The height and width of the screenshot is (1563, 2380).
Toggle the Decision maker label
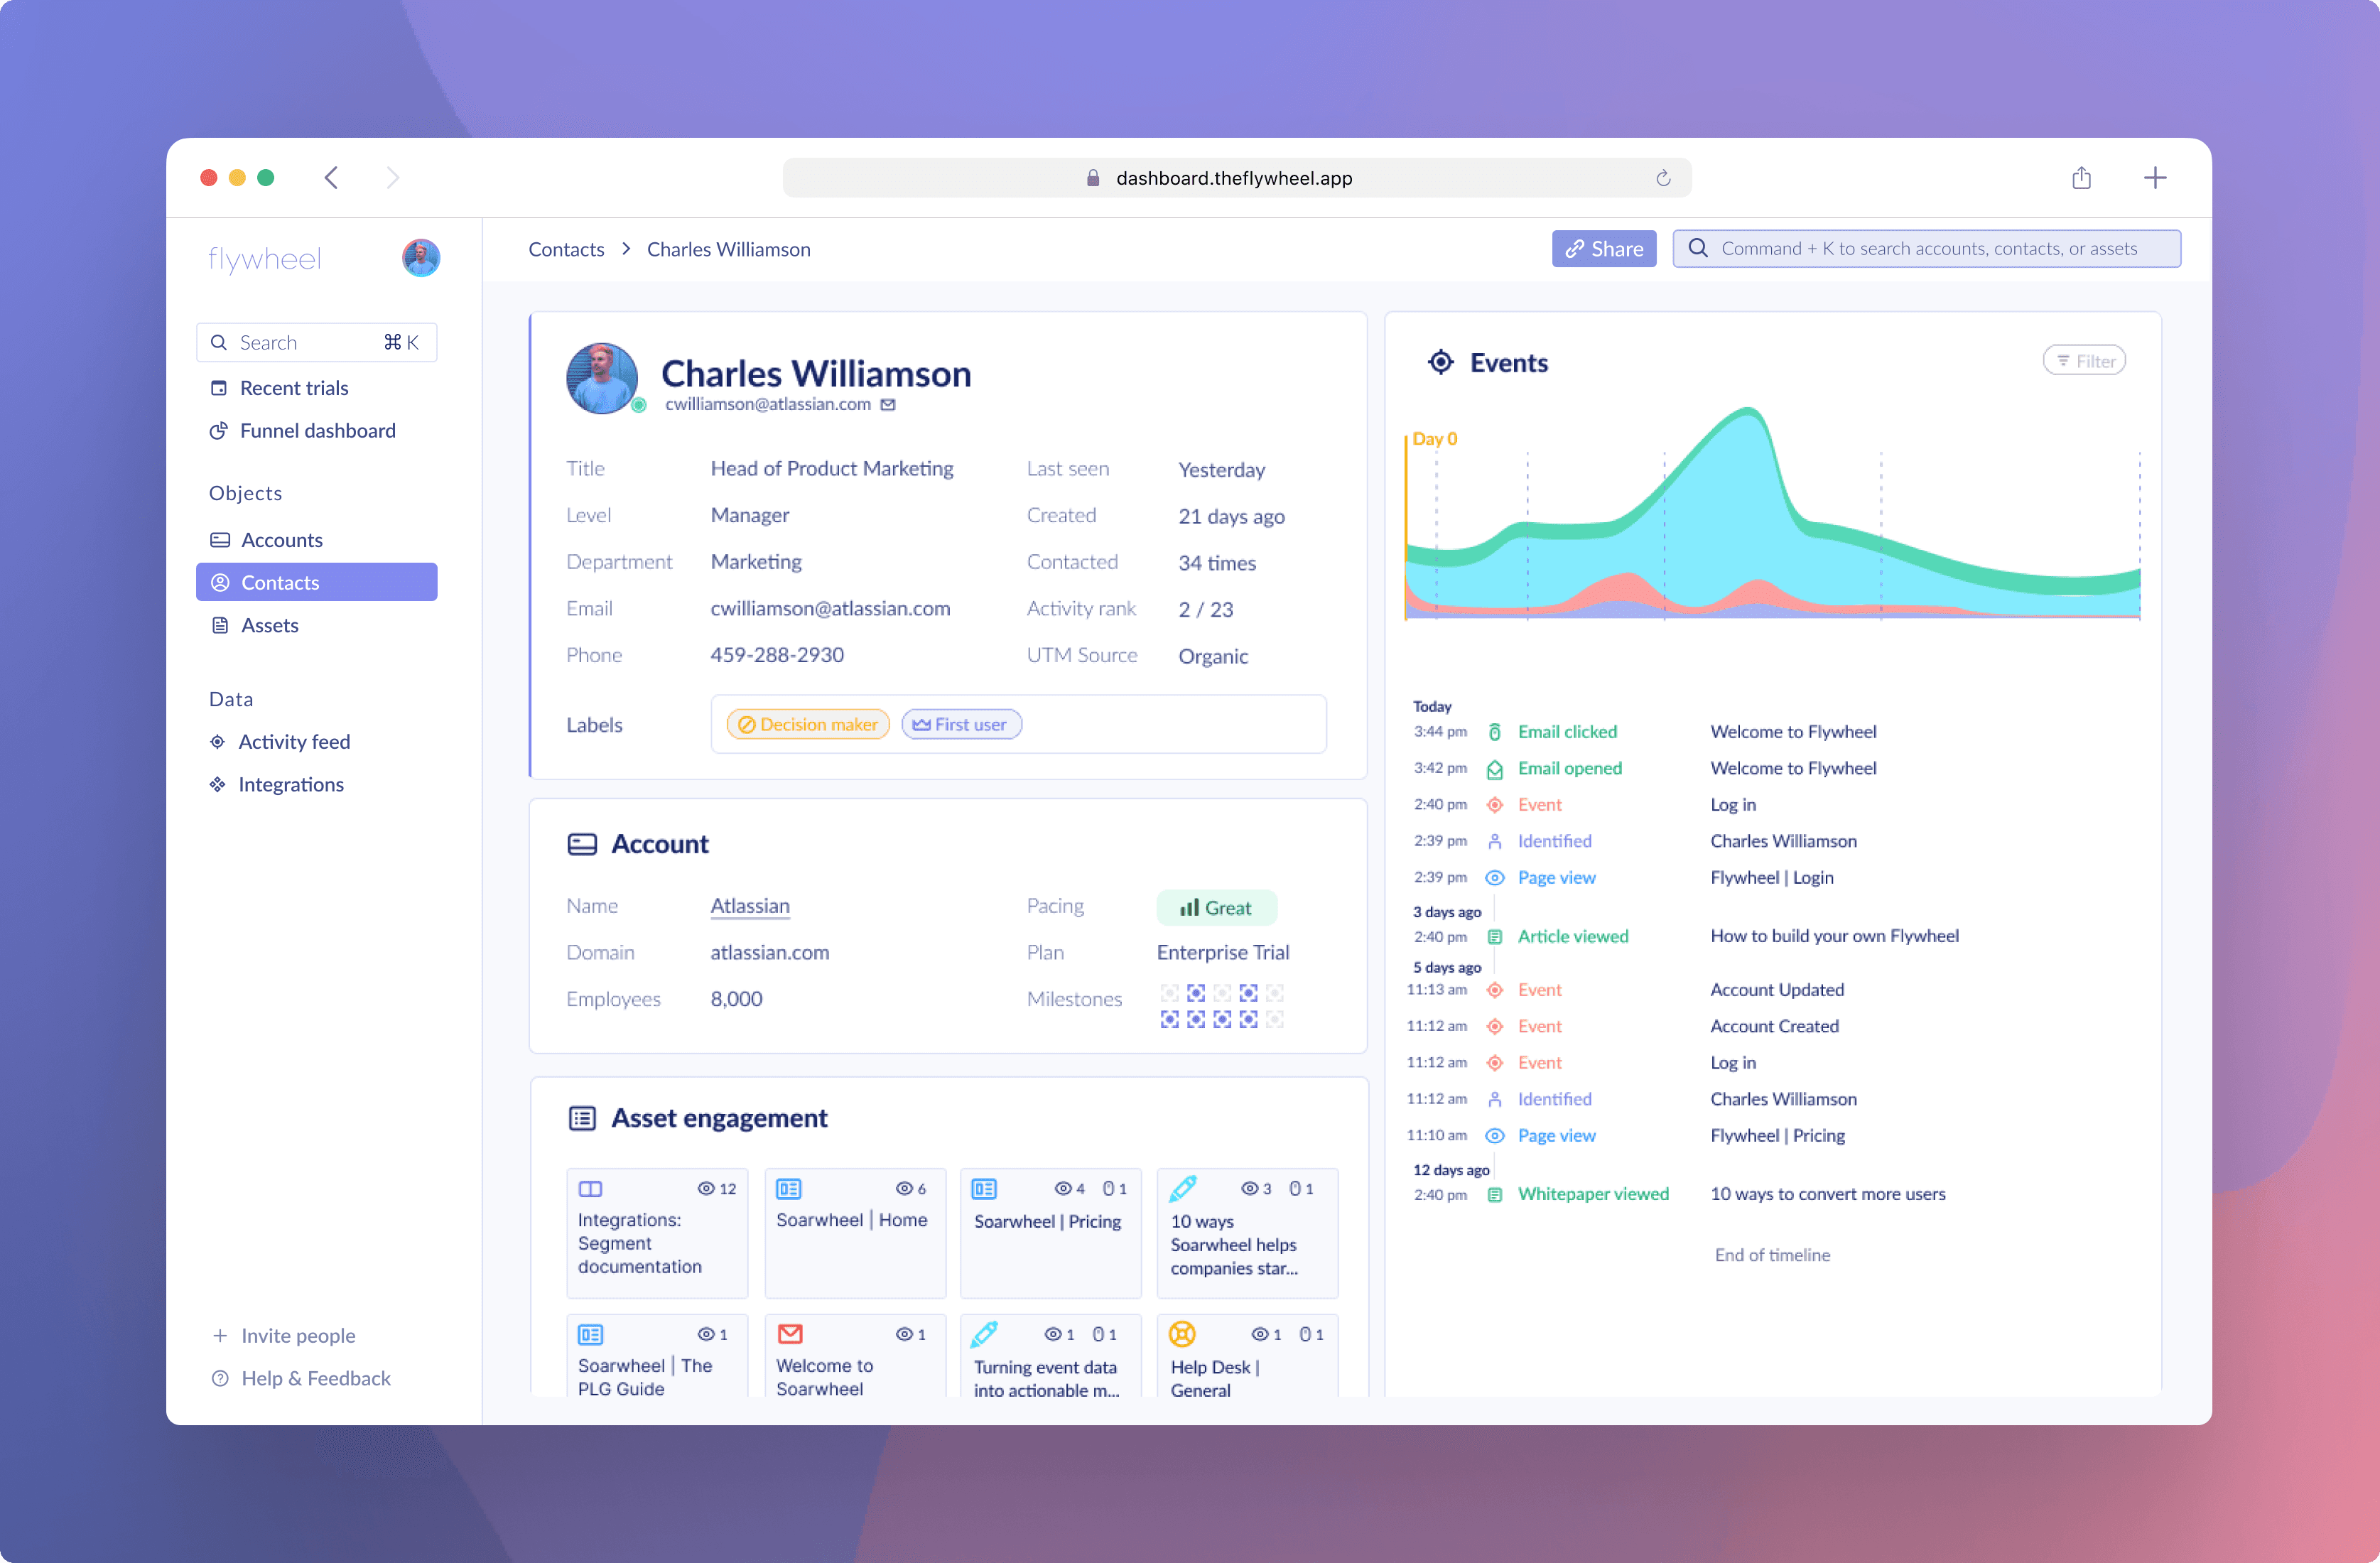[808, 725]
